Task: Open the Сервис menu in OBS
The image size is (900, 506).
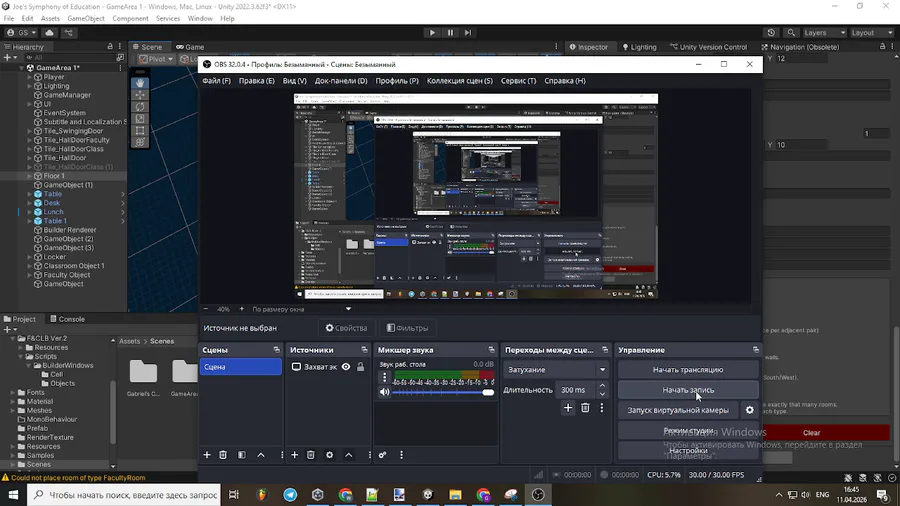Action: pyautogui.click(x=518, y=81)
